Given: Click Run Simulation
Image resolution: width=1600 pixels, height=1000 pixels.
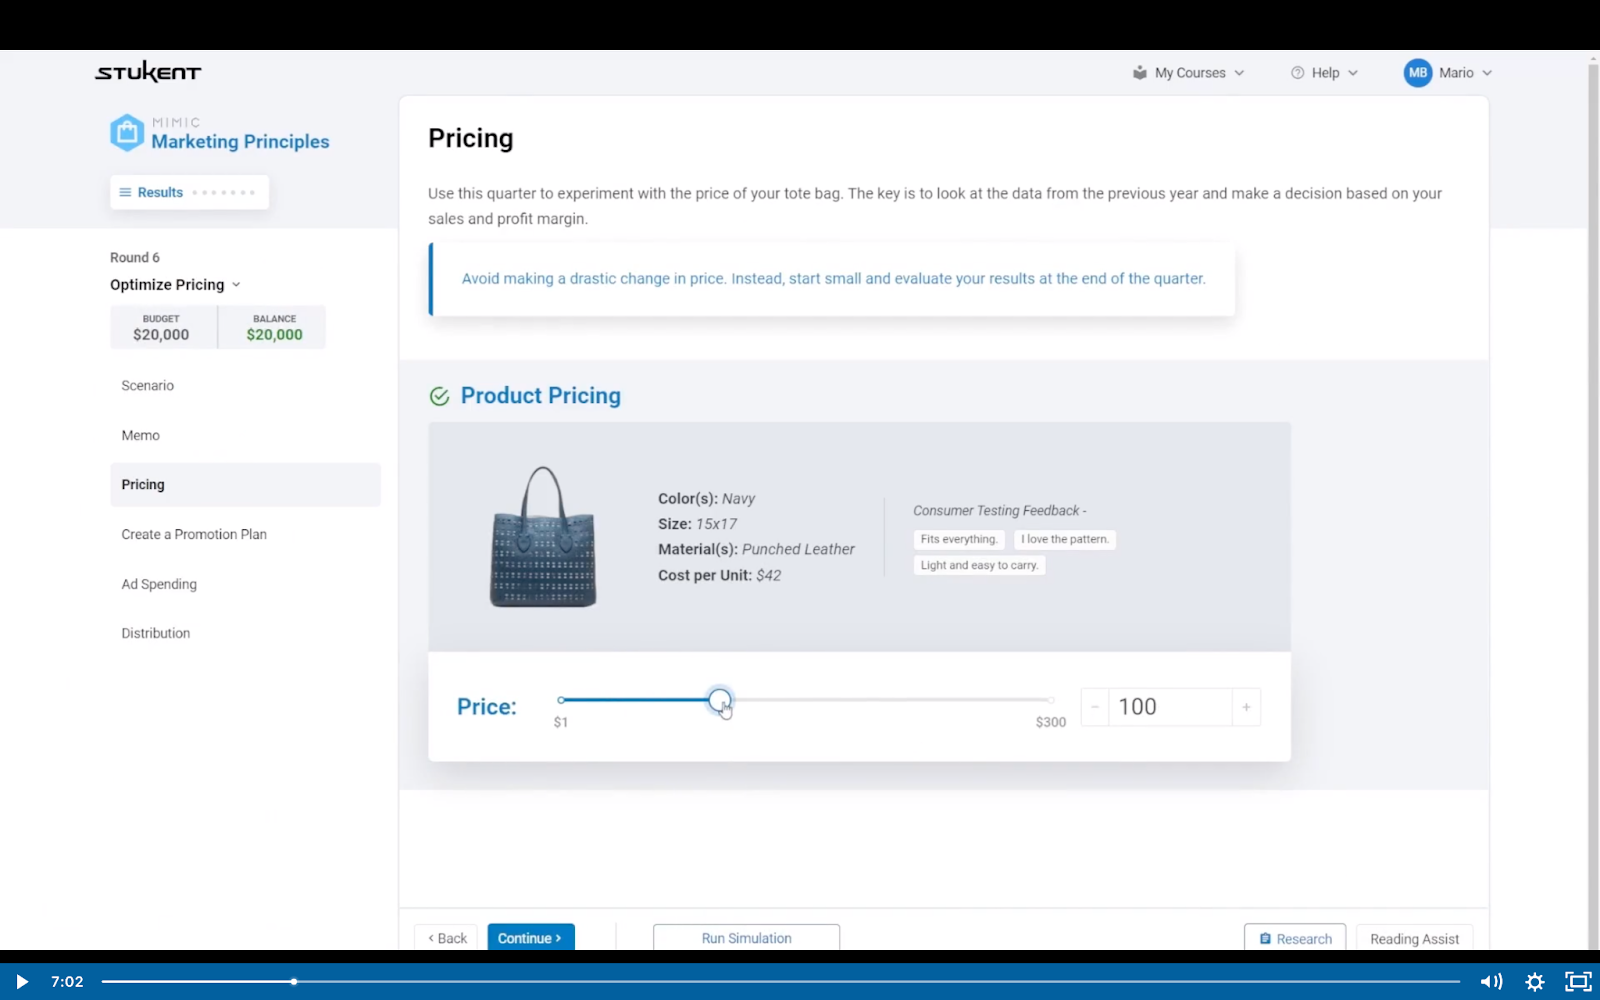Looking at the screenshot, I should point(746,938).
